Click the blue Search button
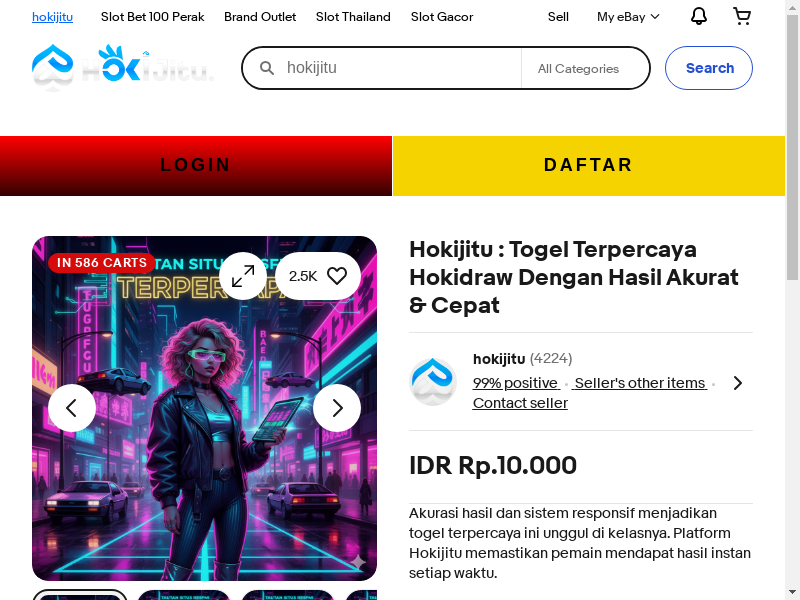This screenshot has width=800, height=600. pyautogui.click(x=709, y=68)
